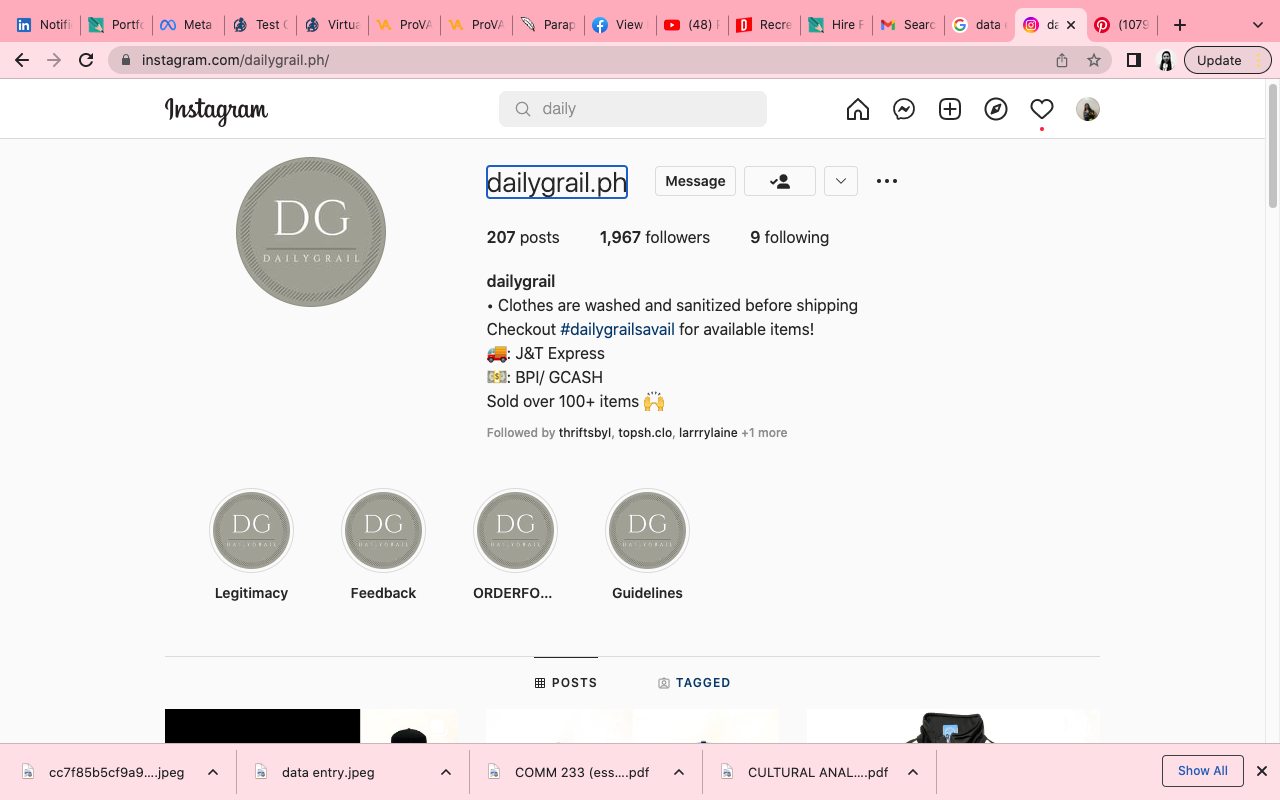Screen dimensions: 1280x800
Task: Open larrrylaine follower profile link
Action: [708, 433]
